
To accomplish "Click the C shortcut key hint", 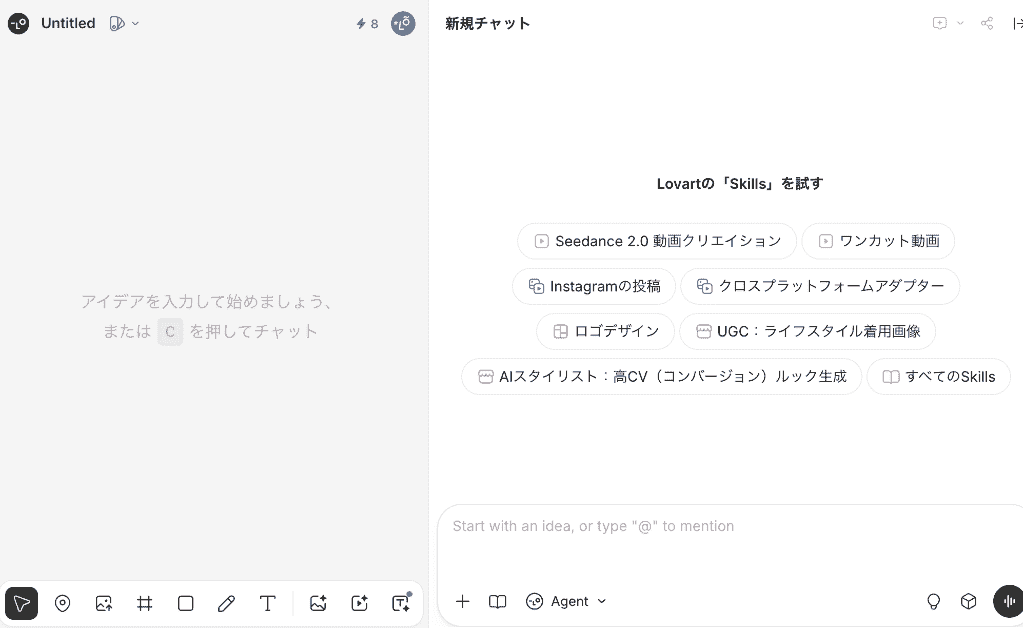I will [x=170, y=332].
